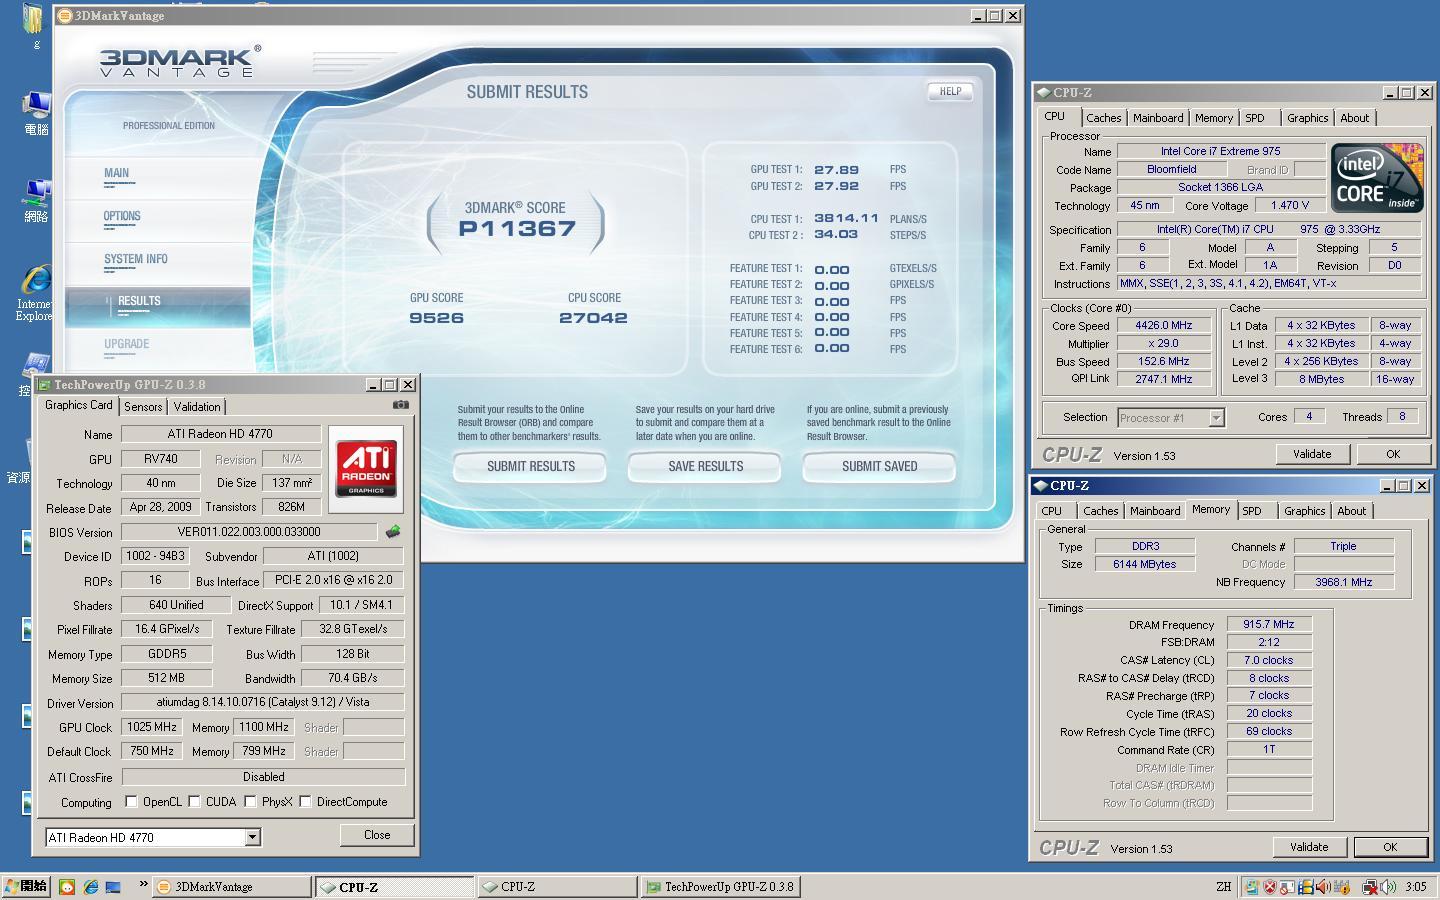The image size is (1440, 900).
Task: Click the Close button in GPU-Z
Action: pyautogui.click(x=377, y=835)
